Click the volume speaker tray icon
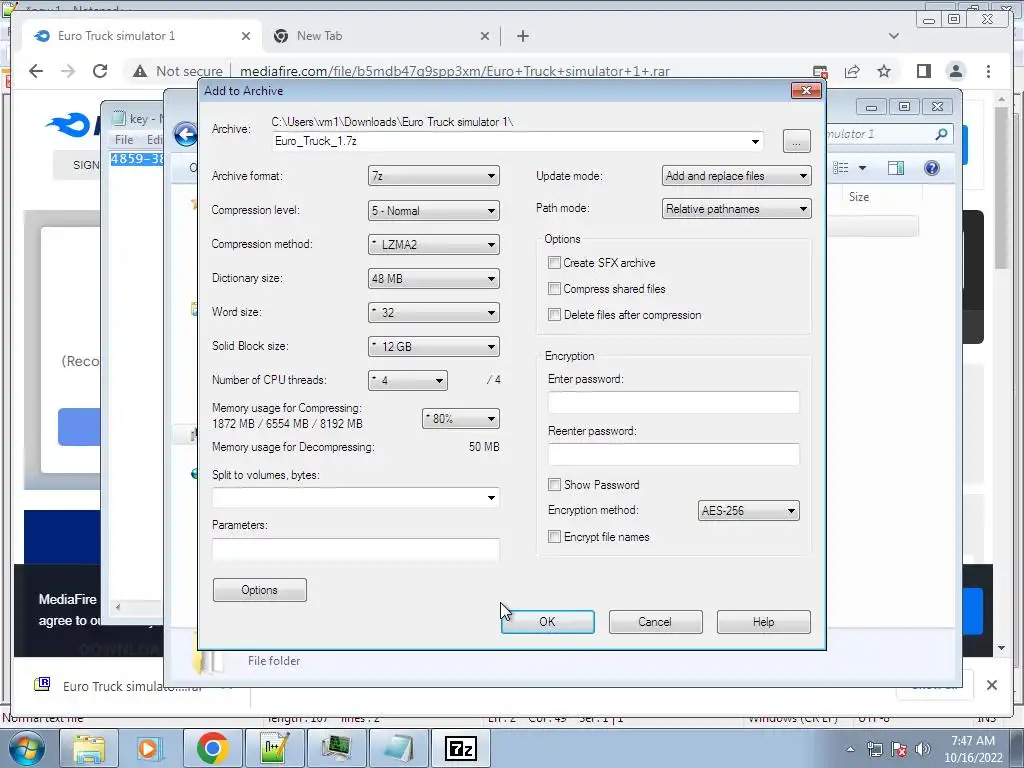This screenshot has height=768, width=1024. pos(923,749)
